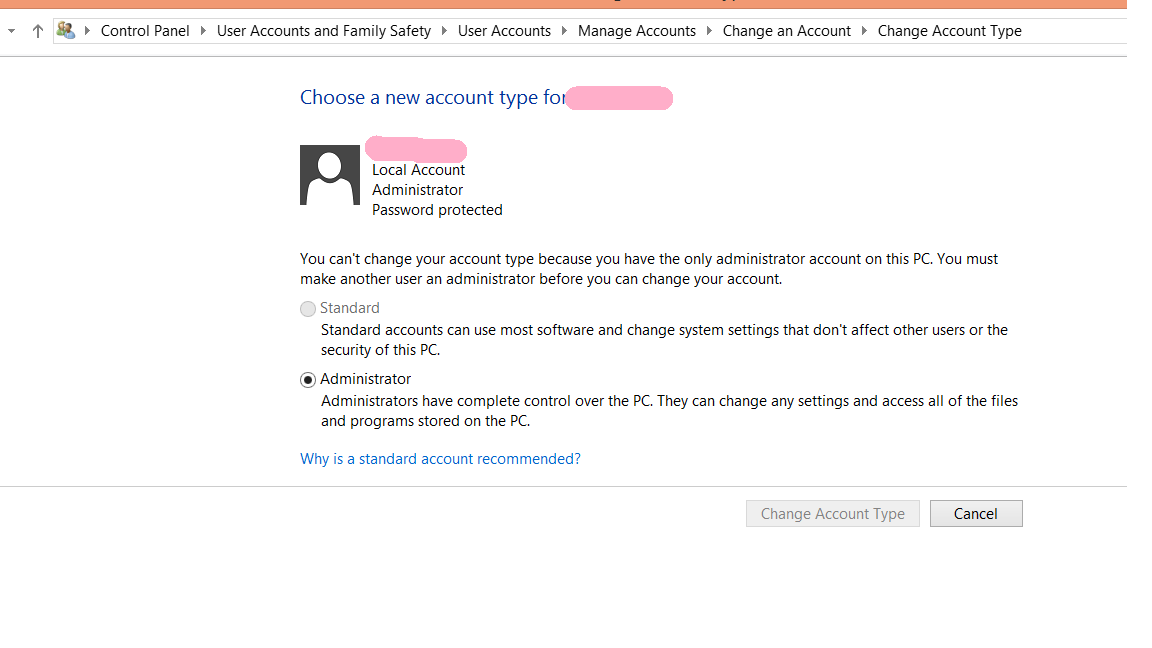Expand the chevron before Control Panel breadcrumb
The height and width of the screenshot is (648, 1152).
[x=88, y=31]
